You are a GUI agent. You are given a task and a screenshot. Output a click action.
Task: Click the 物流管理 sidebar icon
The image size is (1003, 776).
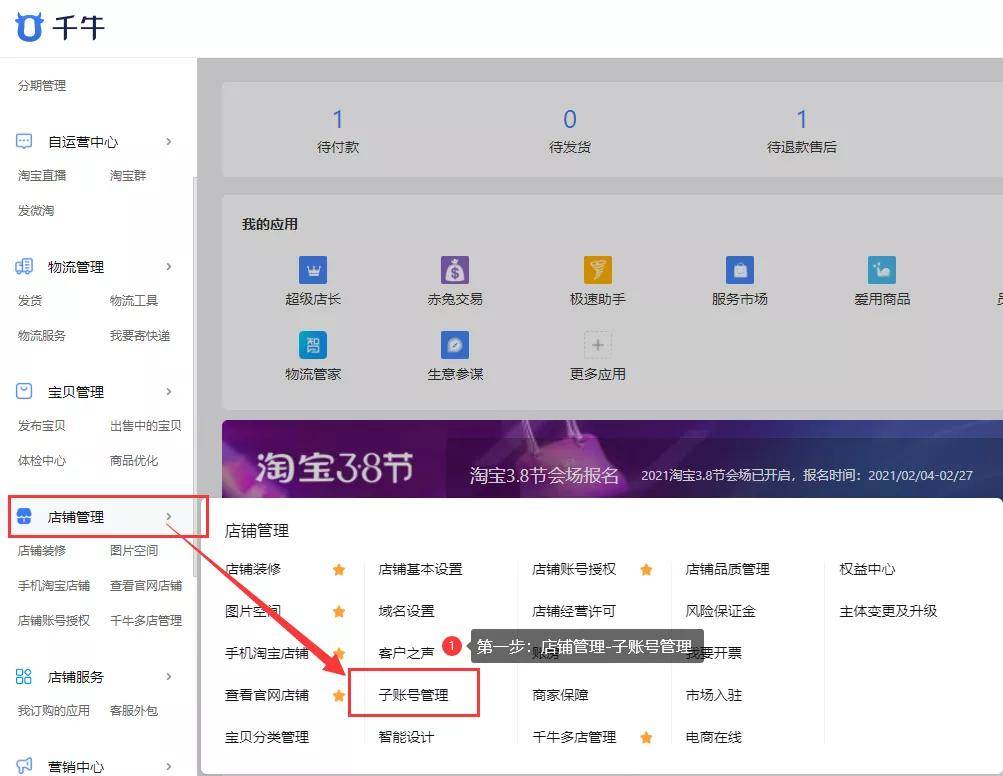(x=24, y=266)
